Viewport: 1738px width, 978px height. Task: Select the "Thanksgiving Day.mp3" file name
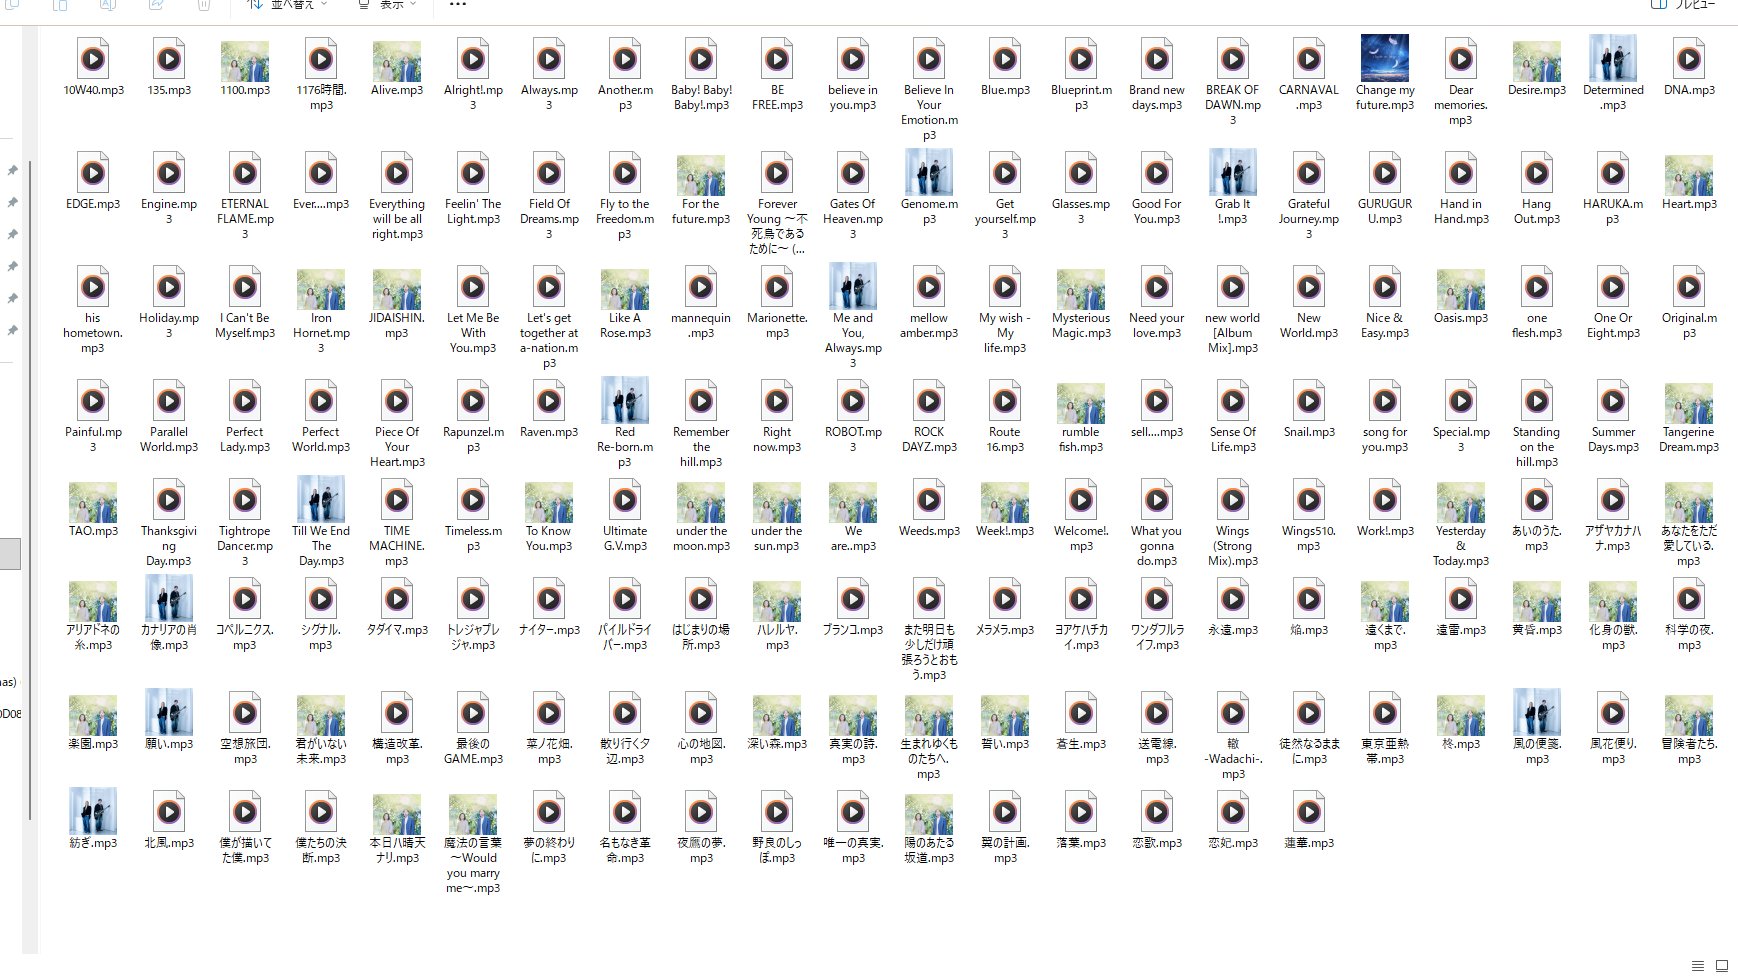[169, 546]
